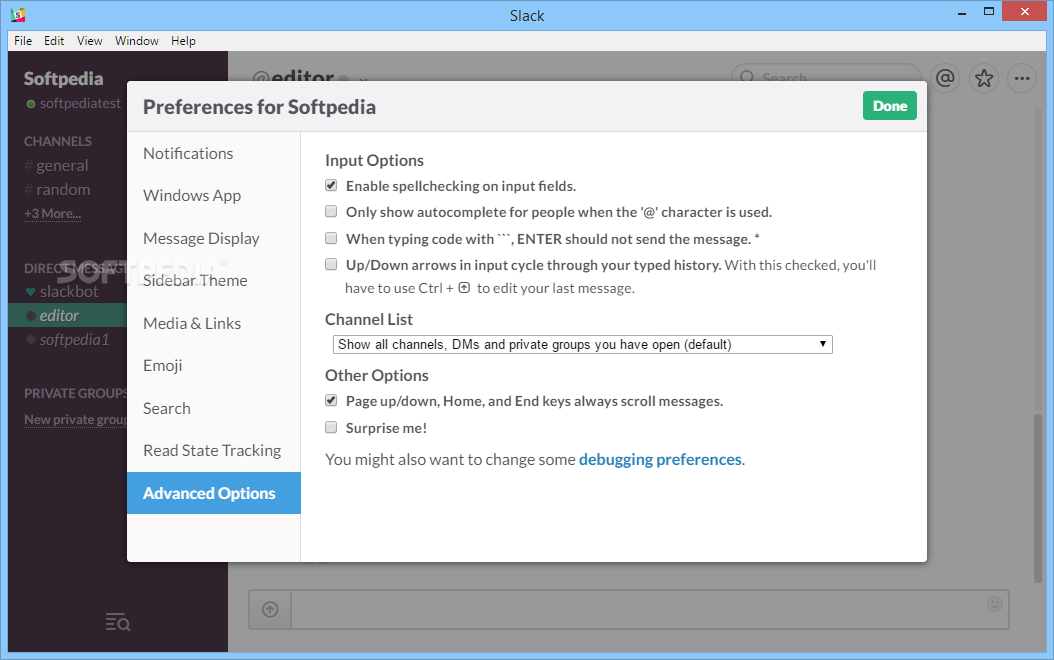Open editor direct message
The width and height of the screenshot is (1054, 660).
point(67,315)
